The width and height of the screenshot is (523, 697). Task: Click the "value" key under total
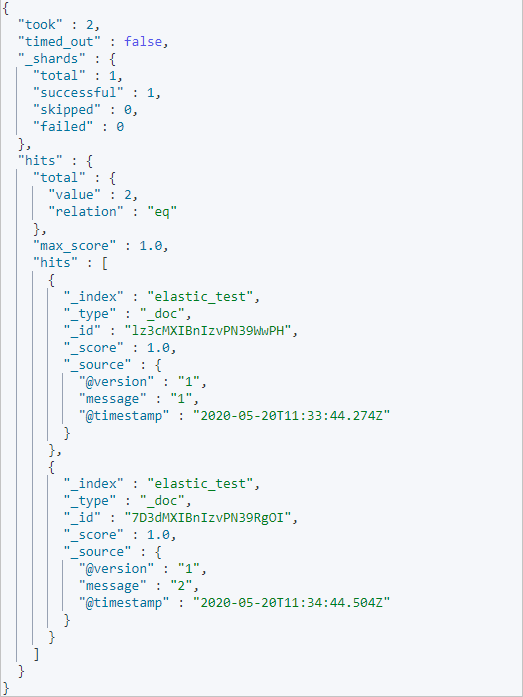(x=75, y=195)
